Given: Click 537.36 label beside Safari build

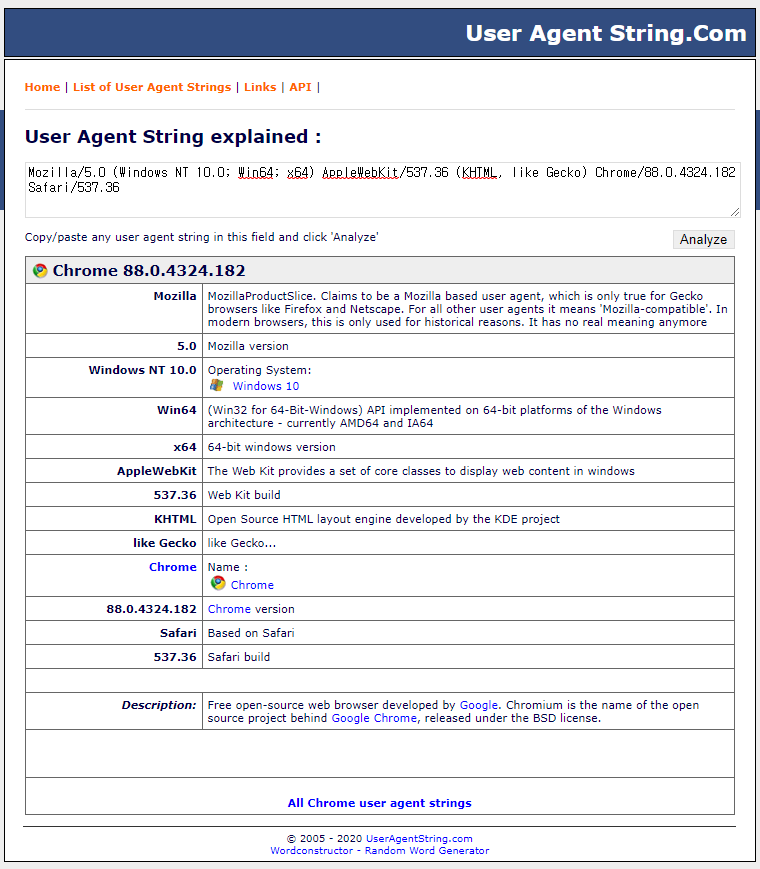Looking at the screenshot, I should 175,657.
